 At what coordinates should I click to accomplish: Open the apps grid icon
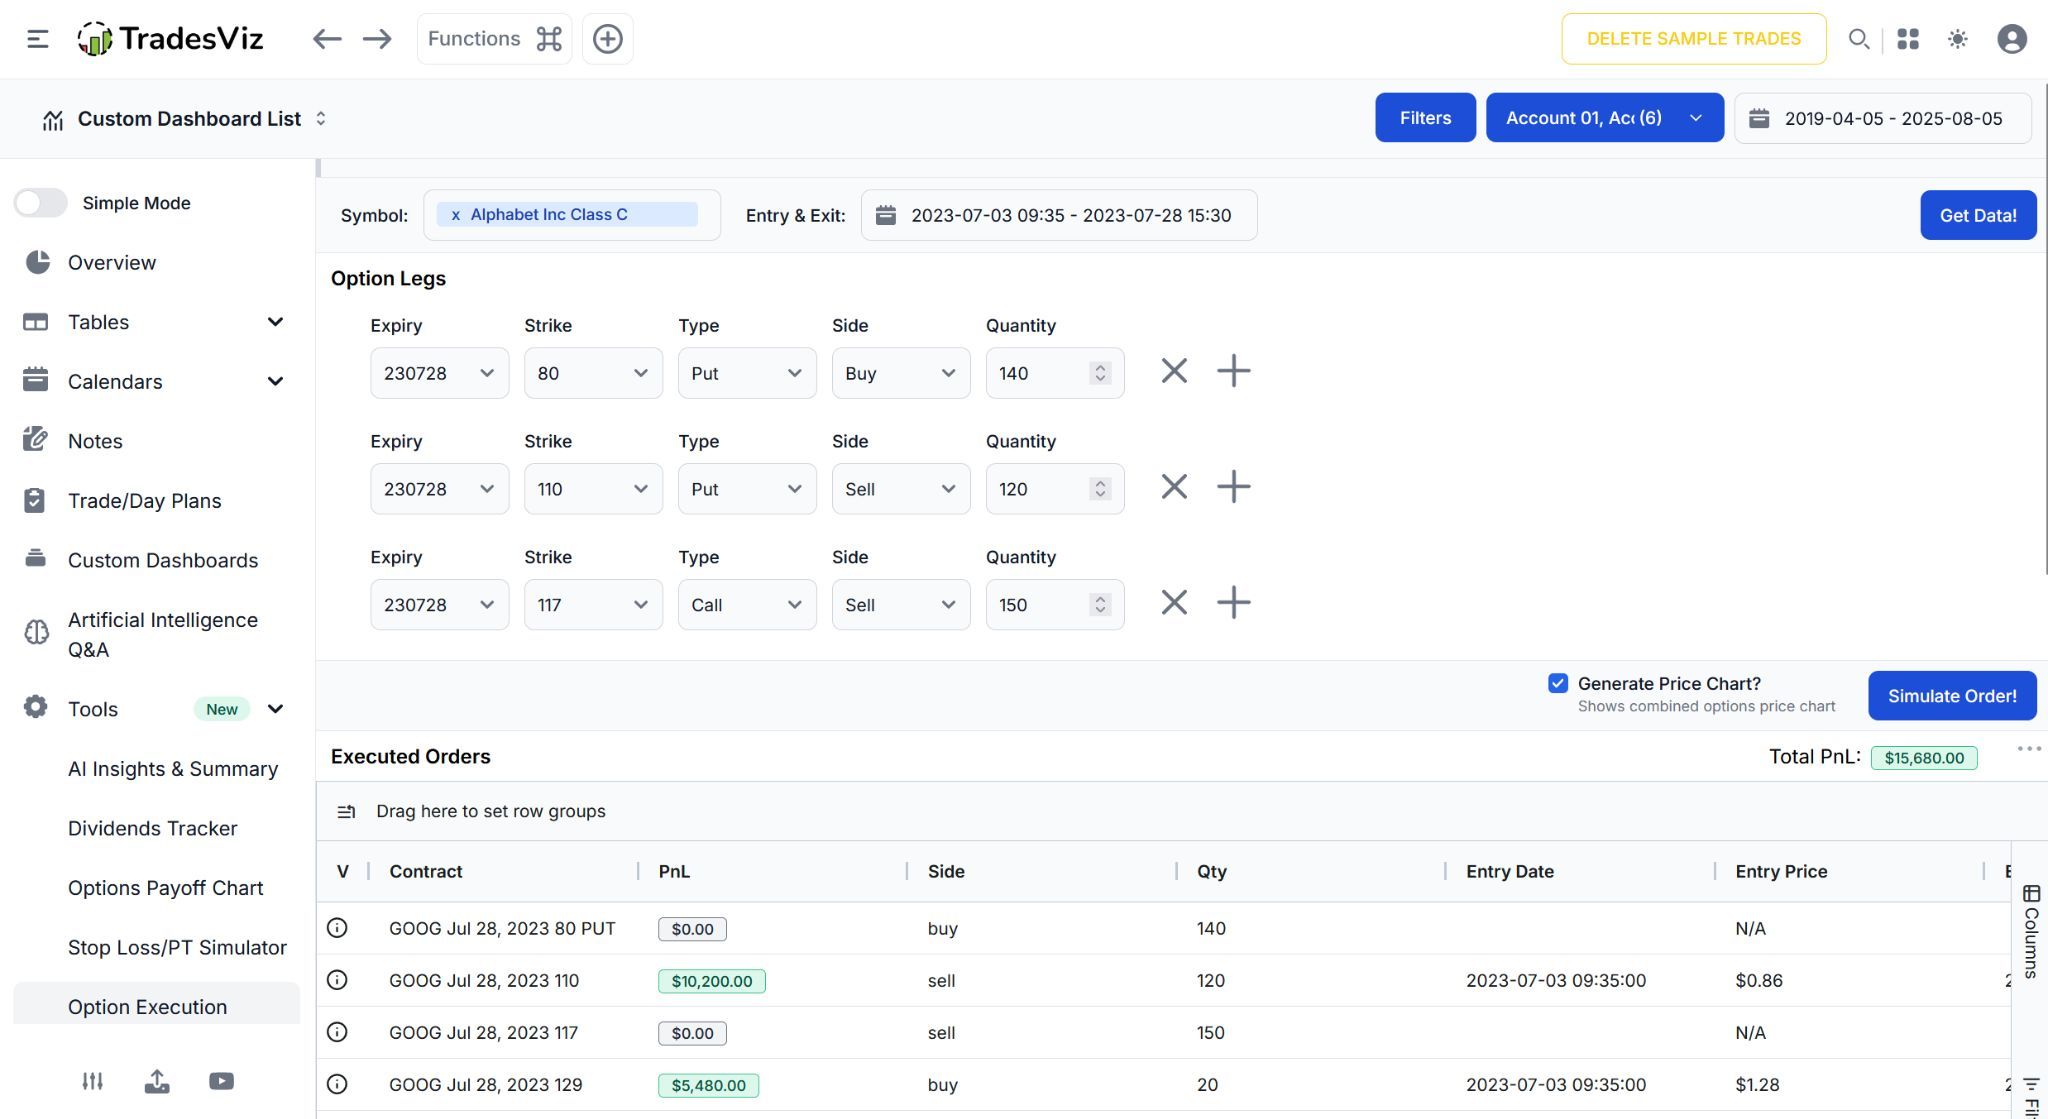tap(1907, 39)
